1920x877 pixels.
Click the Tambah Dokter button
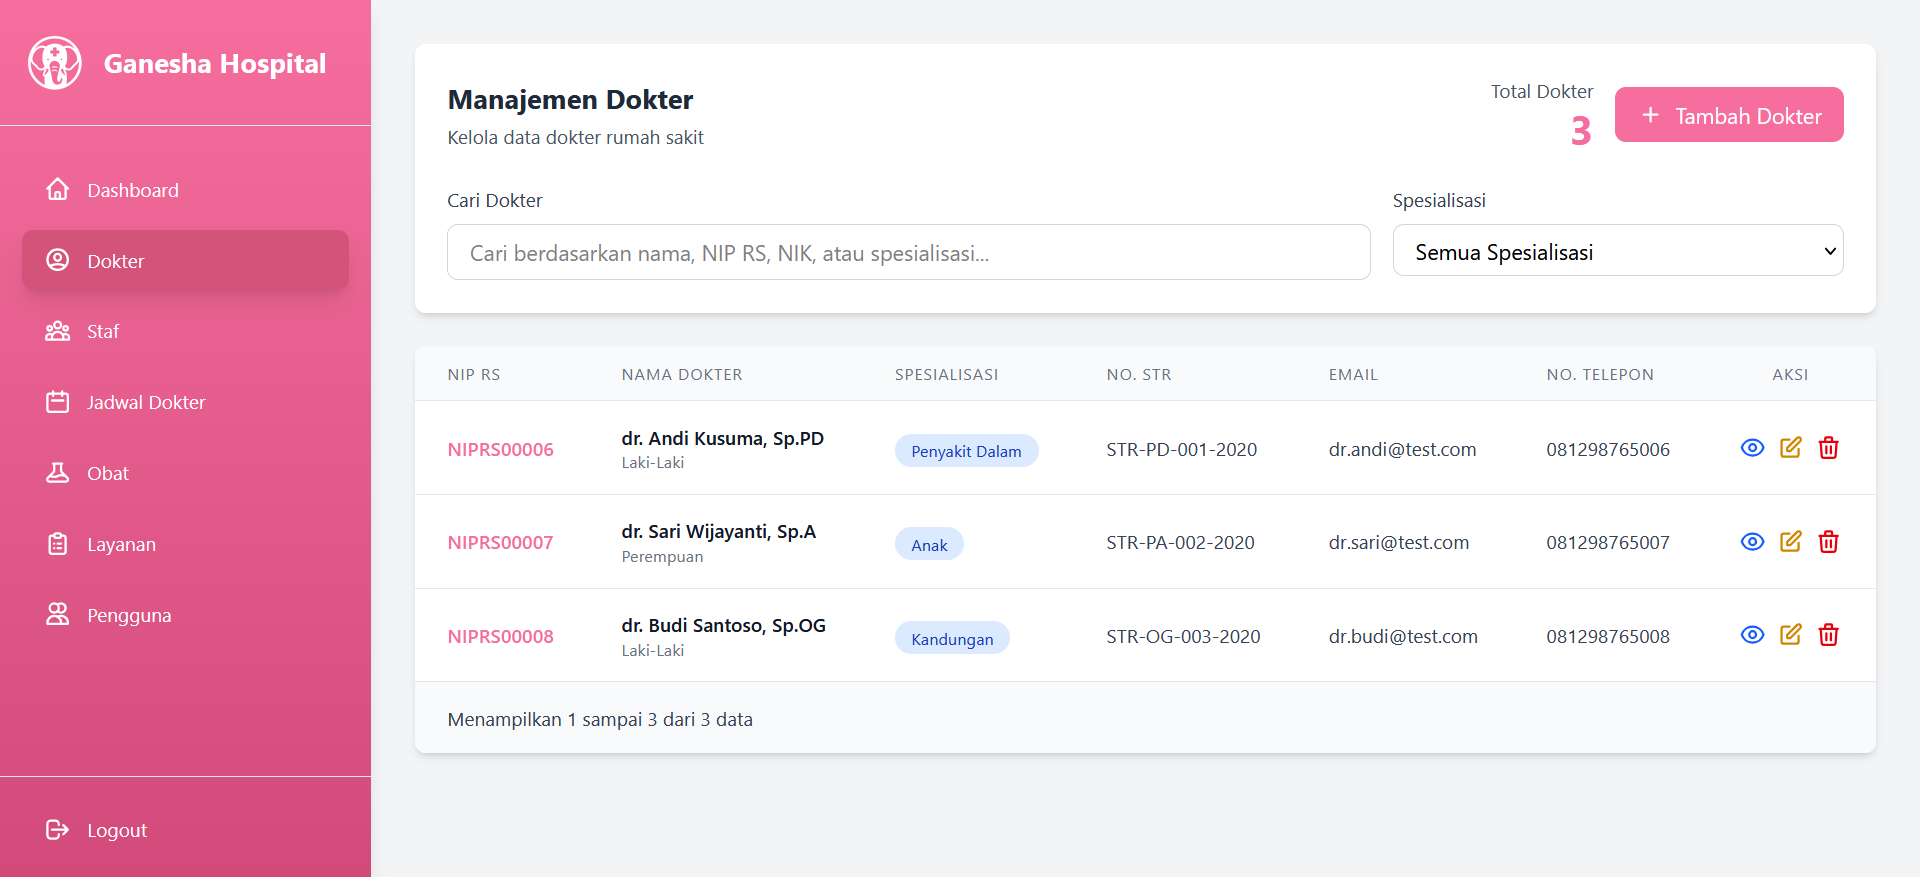click(1729, 115)
